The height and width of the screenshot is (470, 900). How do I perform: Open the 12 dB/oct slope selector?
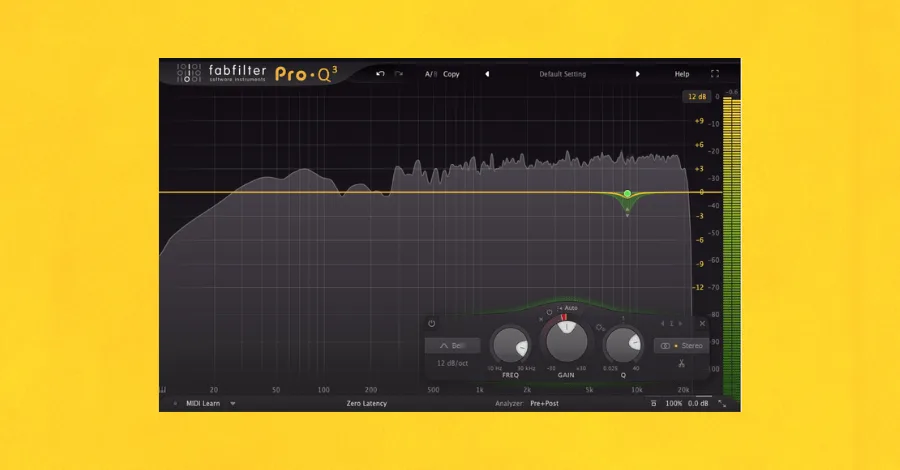(x=452, y=363)
